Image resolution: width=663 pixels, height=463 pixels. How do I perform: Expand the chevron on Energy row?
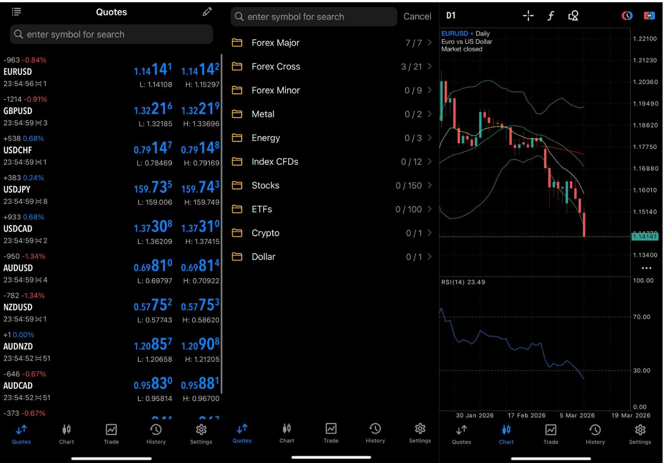pyautogui.click(x=430, y=138)
